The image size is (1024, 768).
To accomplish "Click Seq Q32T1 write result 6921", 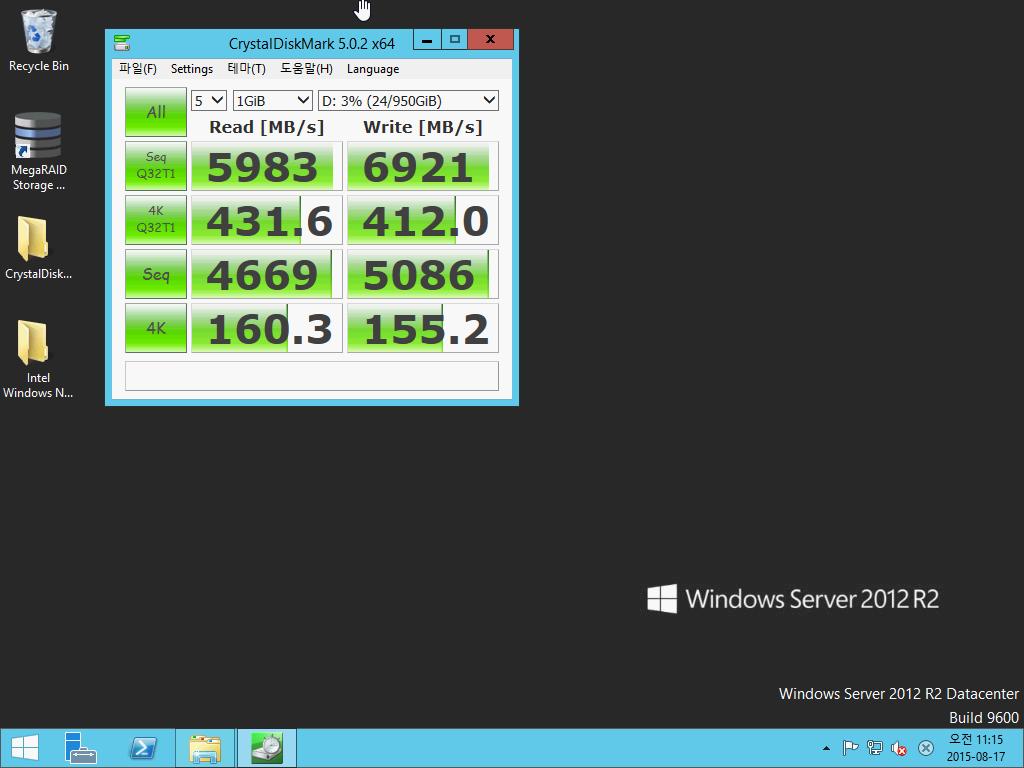I will (x=423, y=166).
